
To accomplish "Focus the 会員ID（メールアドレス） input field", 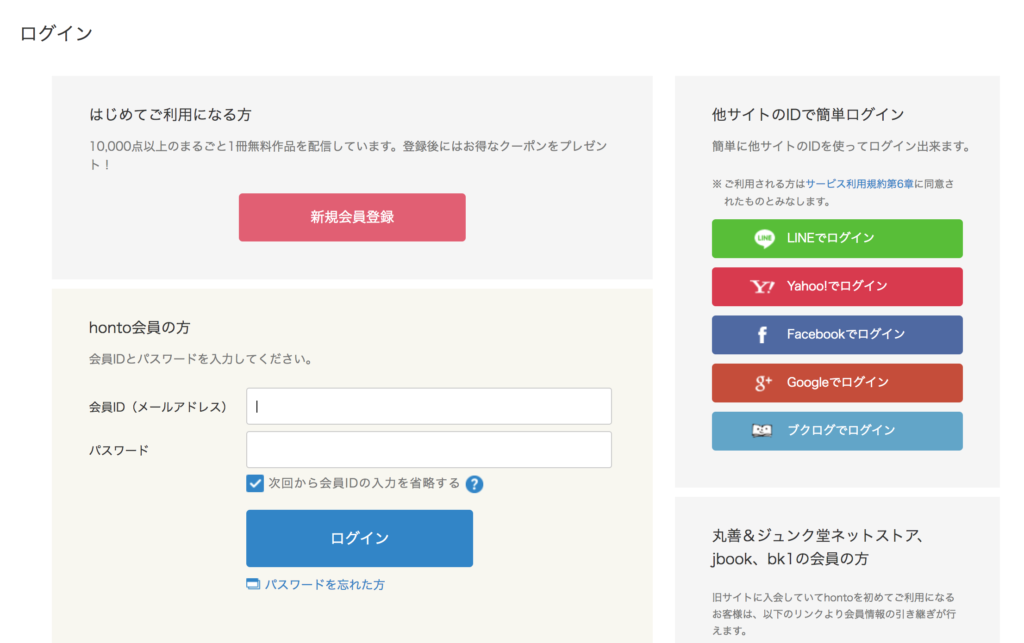I will pos(429,406).
